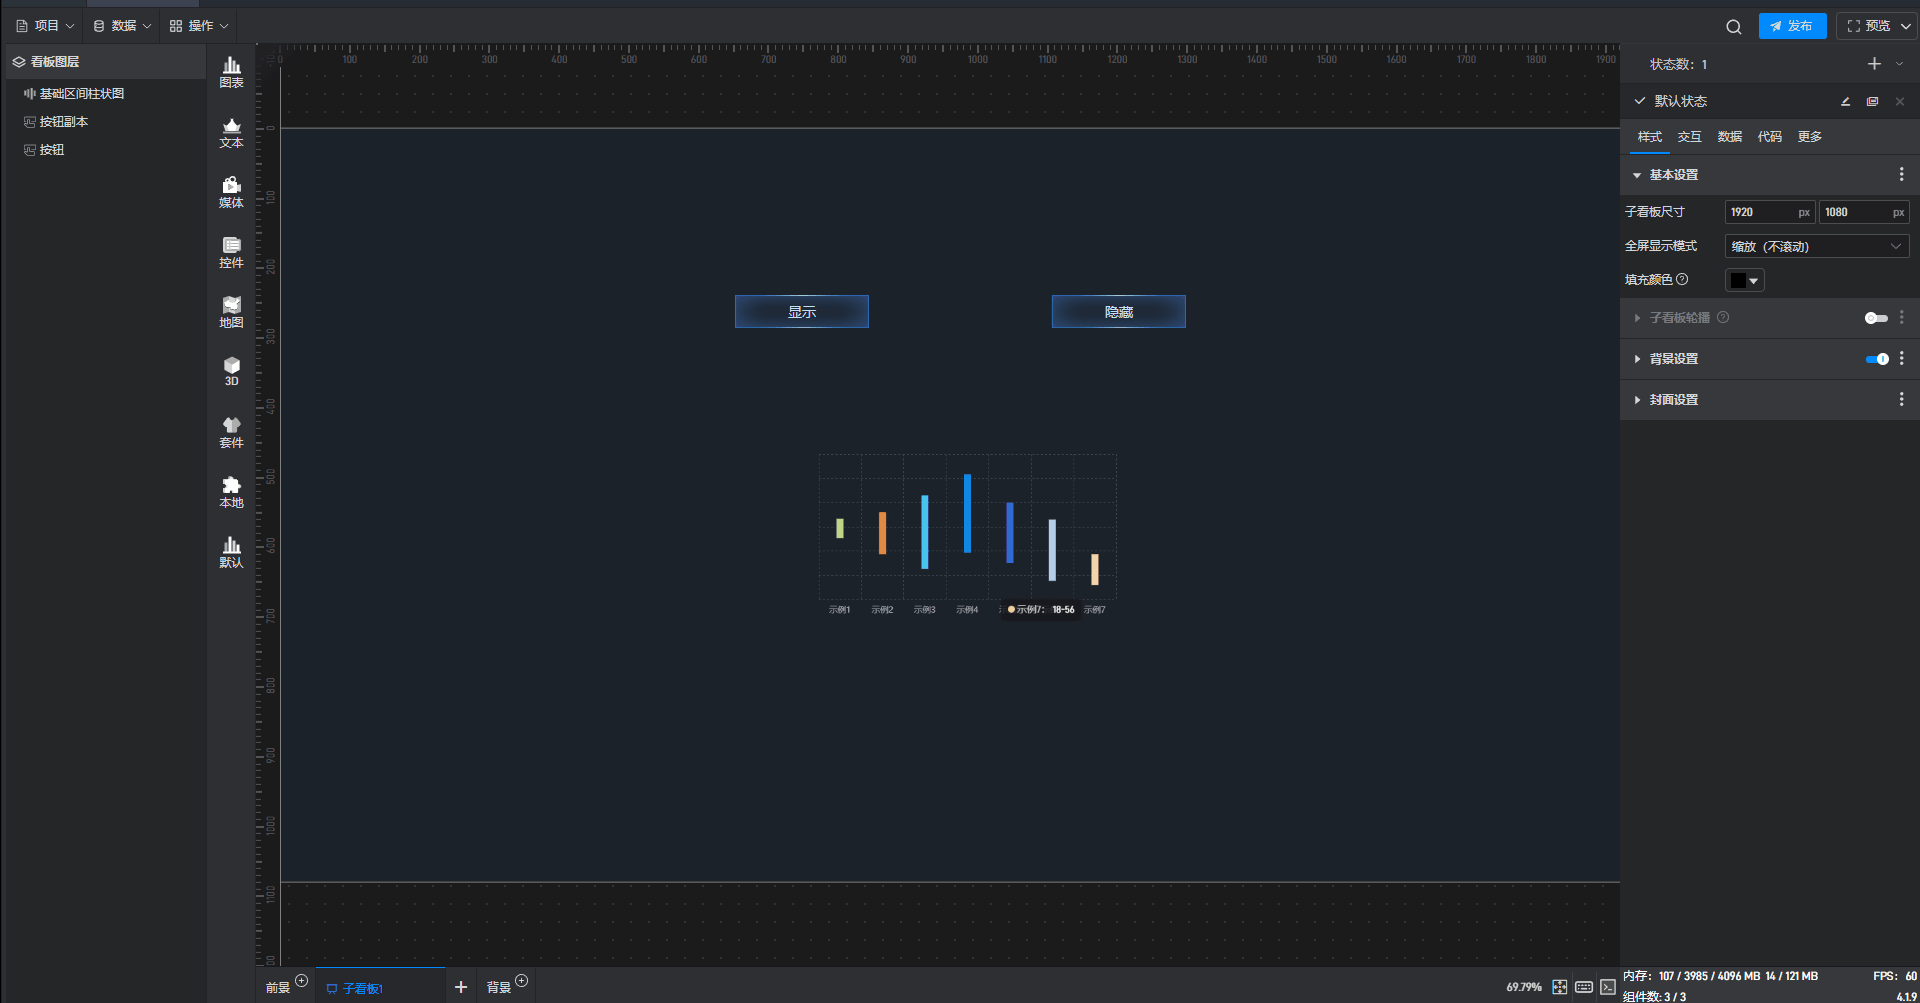Viewport: 1920px width, 1003px height.
Task: Open more options for 封面设置
Action: (1901, 399)
